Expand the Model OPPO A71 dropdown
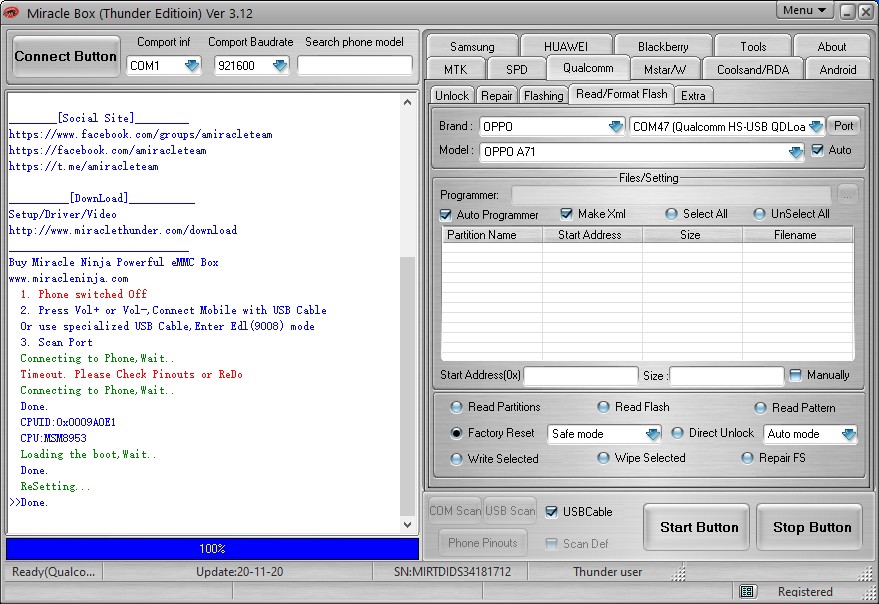879x604 pixels. (795, 151)
